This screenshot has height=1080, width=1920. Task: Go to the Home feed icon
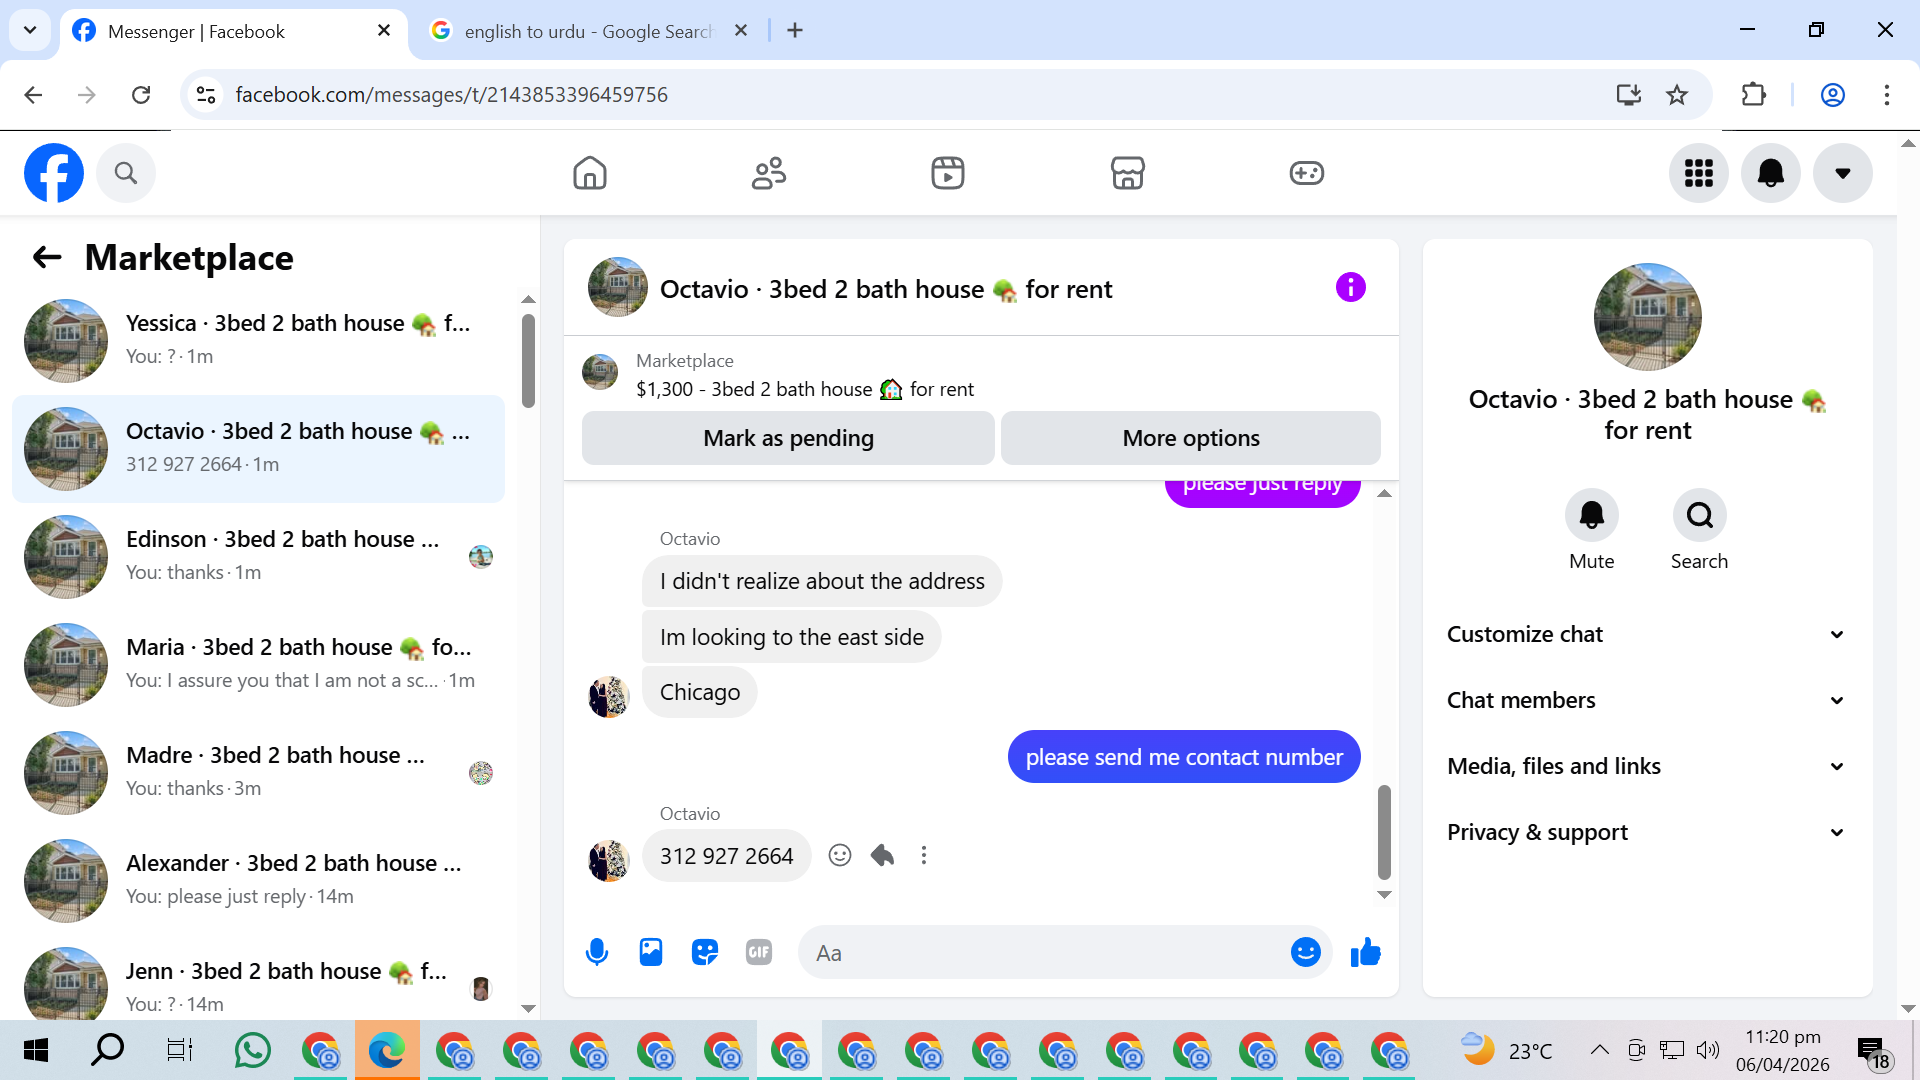590,173
